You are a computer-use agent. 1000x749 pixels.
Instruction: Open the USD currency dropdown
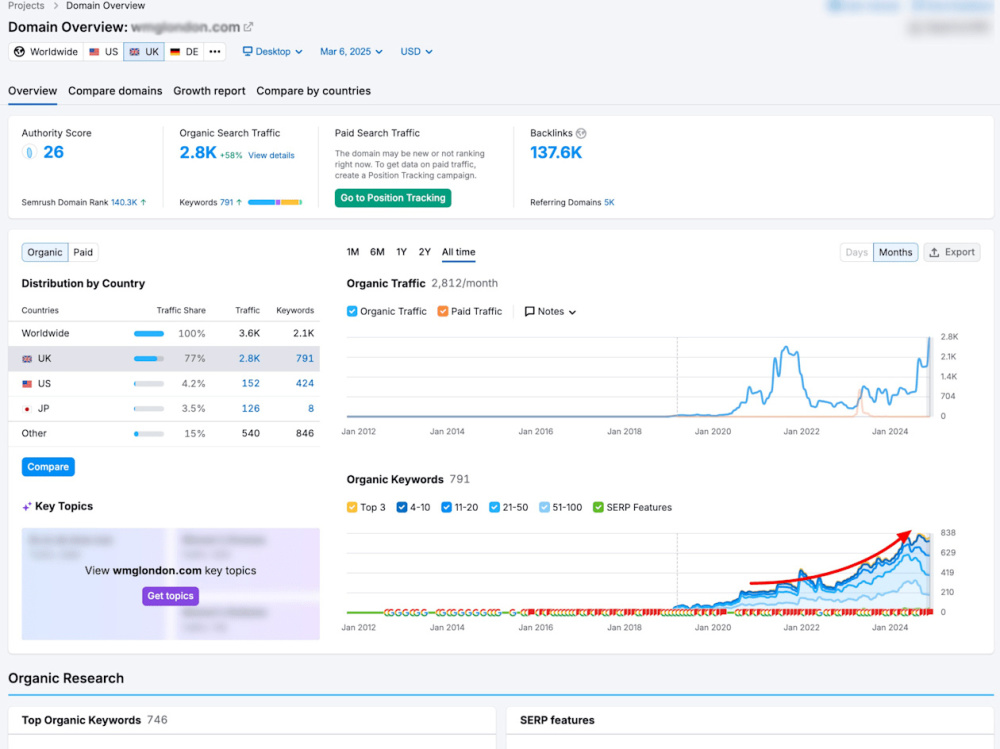[x=416, y=52]
